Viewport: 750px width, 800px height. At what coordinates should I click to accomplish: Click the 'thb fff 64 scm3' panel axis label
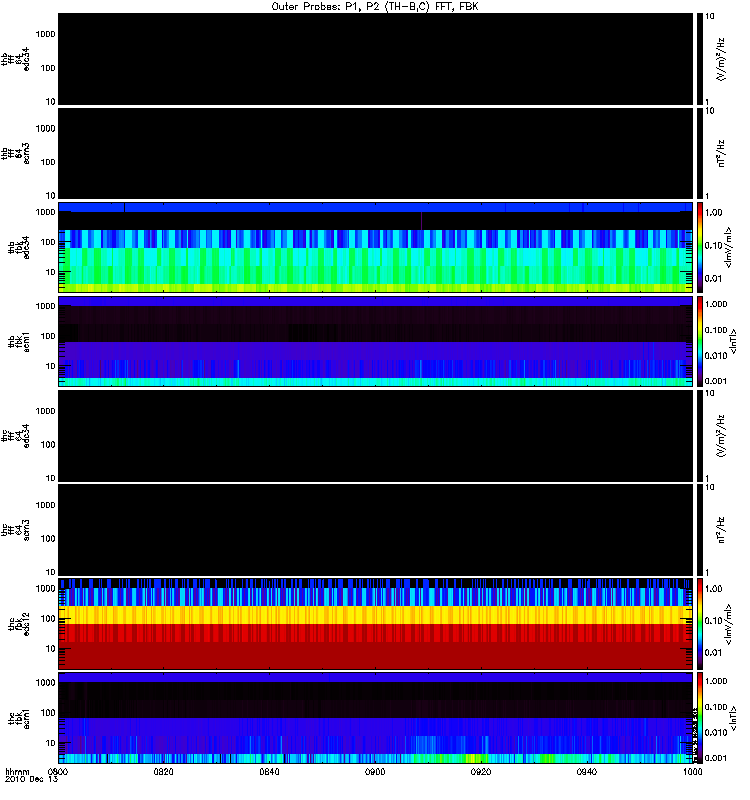tap(15, 154)
